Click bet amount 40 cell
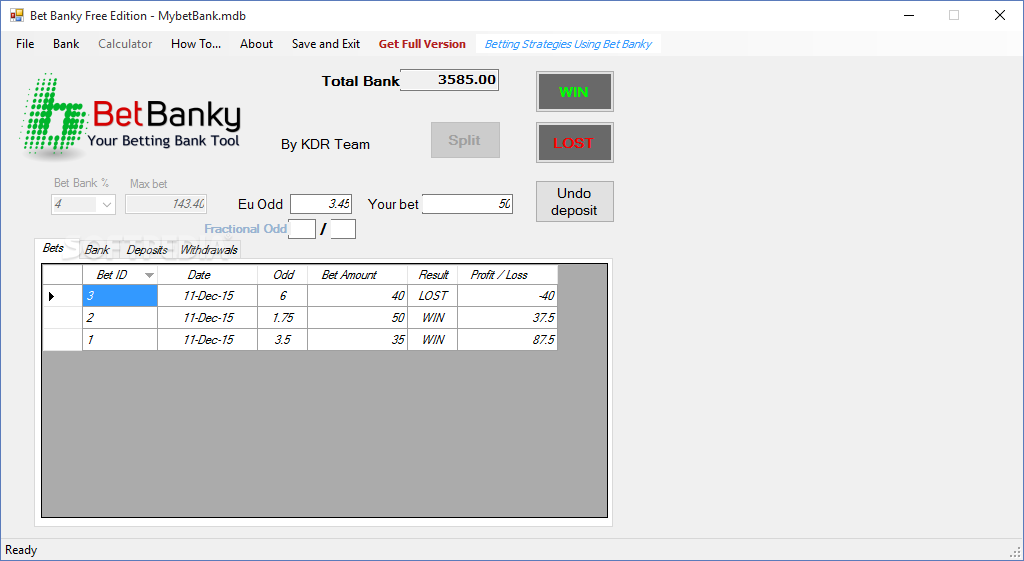 pos(357,296)
